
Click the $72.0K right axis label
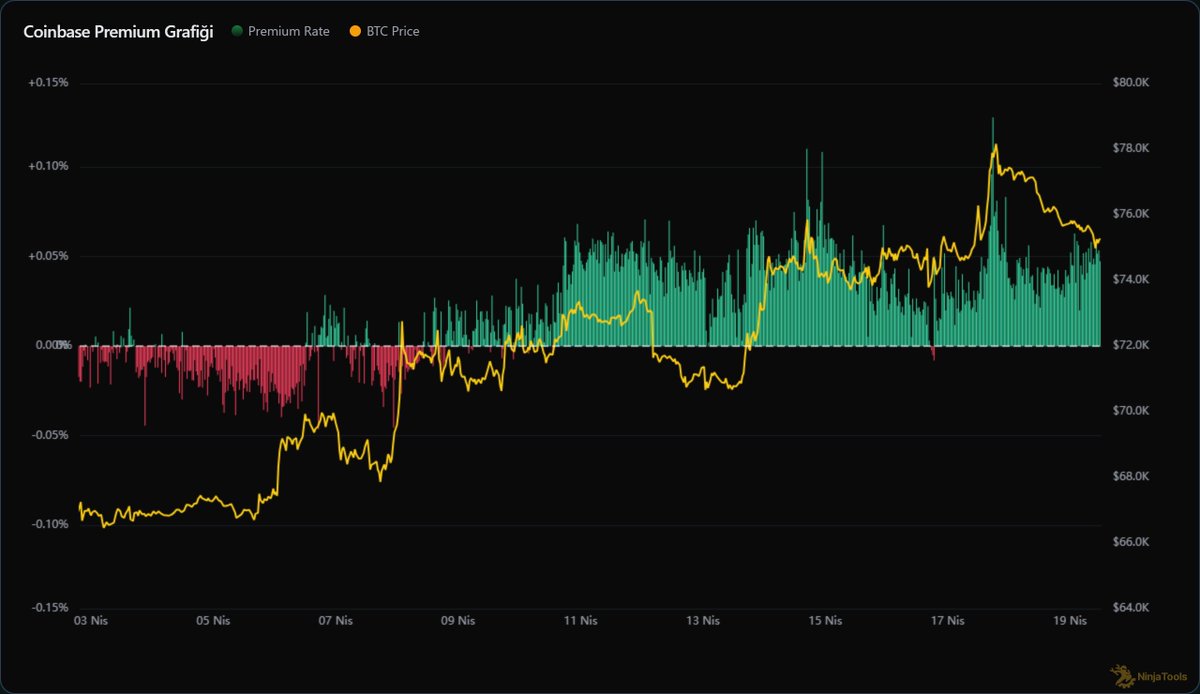1132,345
